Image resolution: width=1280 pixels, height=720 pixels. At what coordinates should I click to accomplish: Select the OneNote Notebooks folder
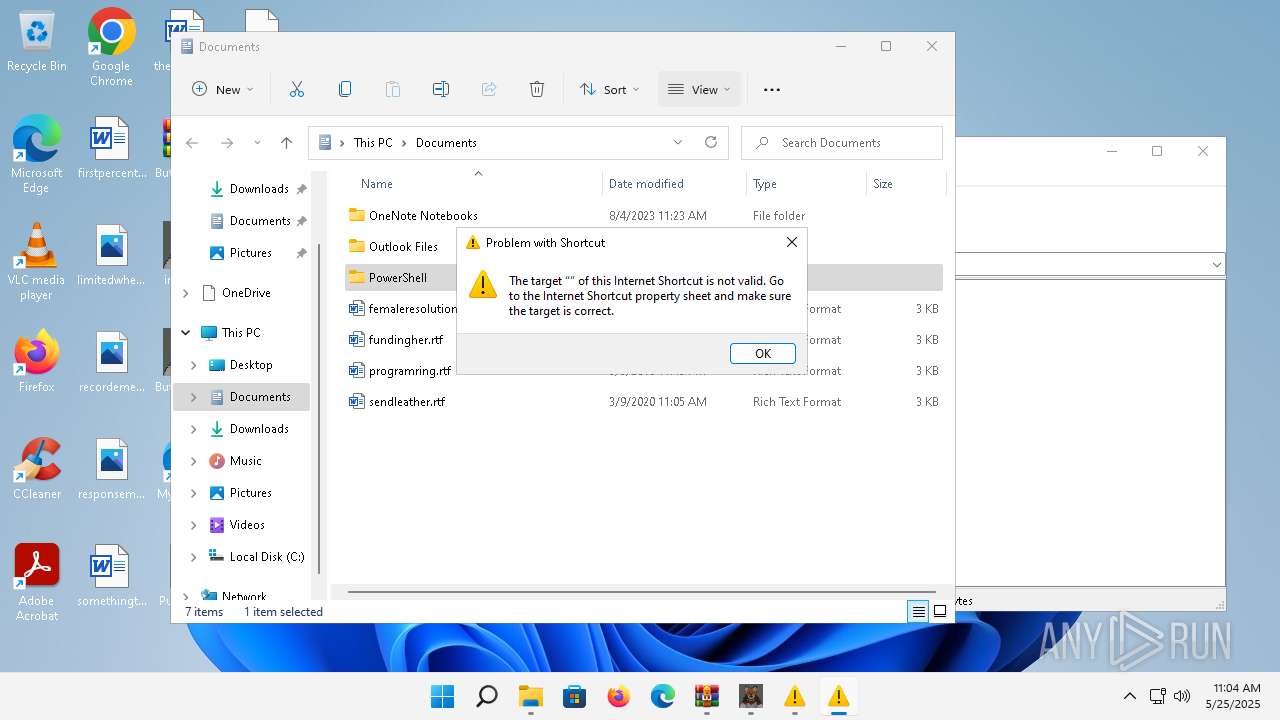click(423, 216)
